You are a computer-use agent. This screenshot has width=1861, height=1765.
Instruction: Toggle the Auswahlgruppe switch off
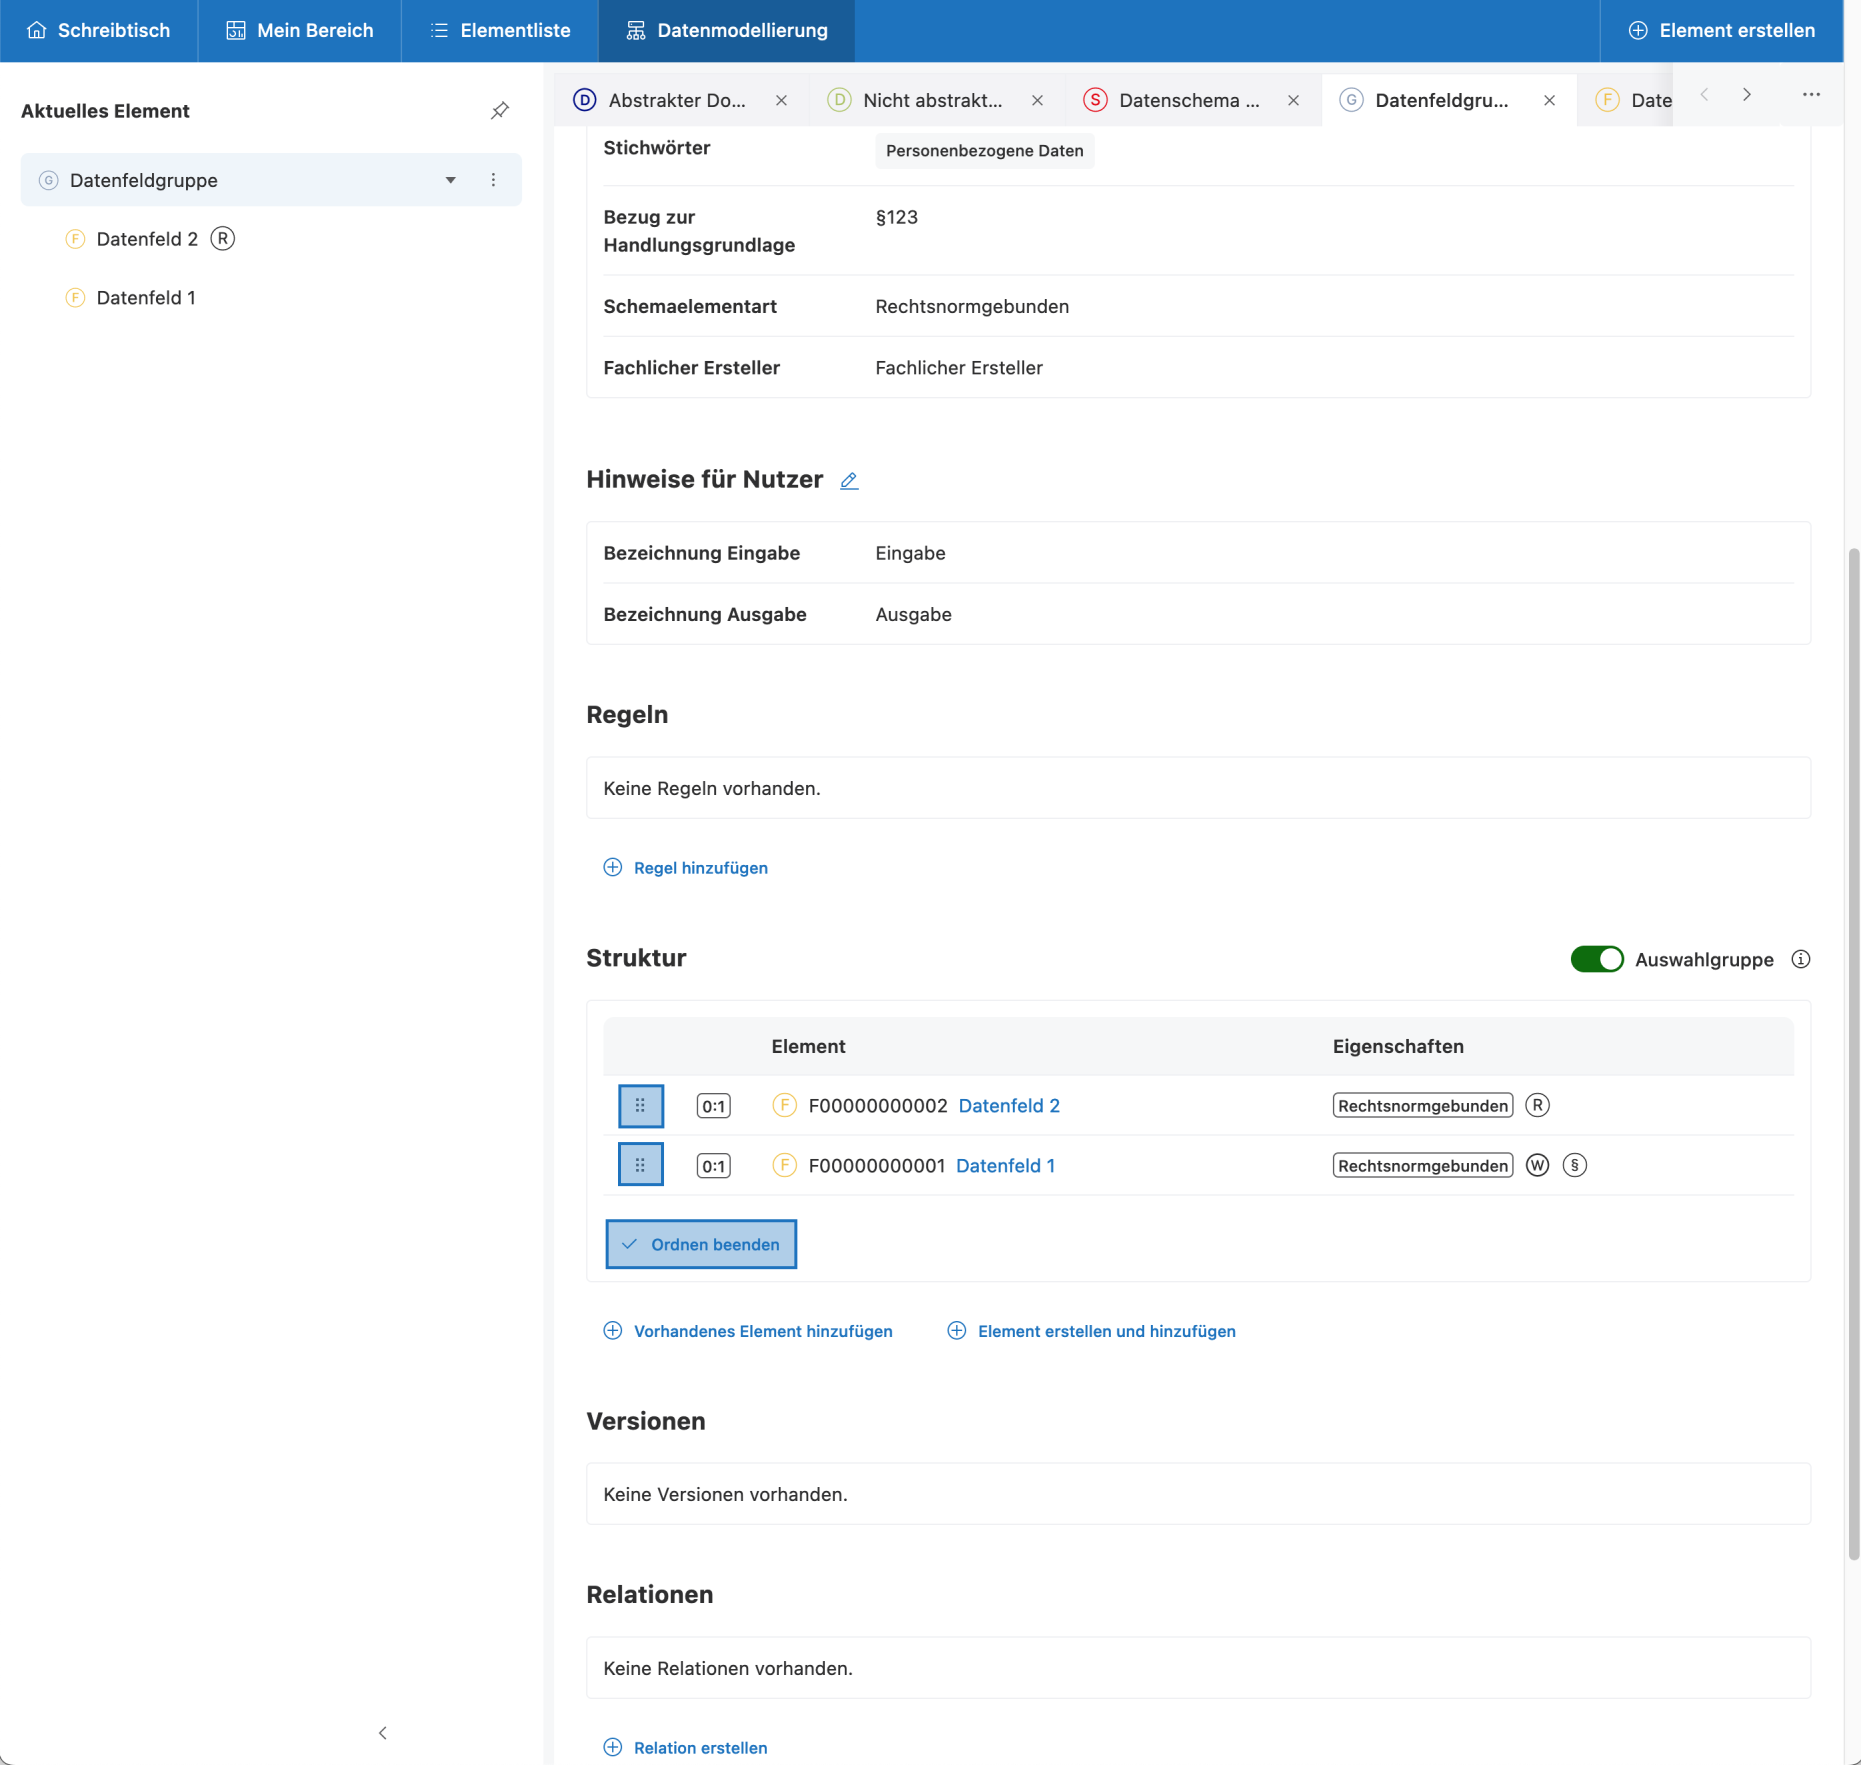coord(1596,959)
